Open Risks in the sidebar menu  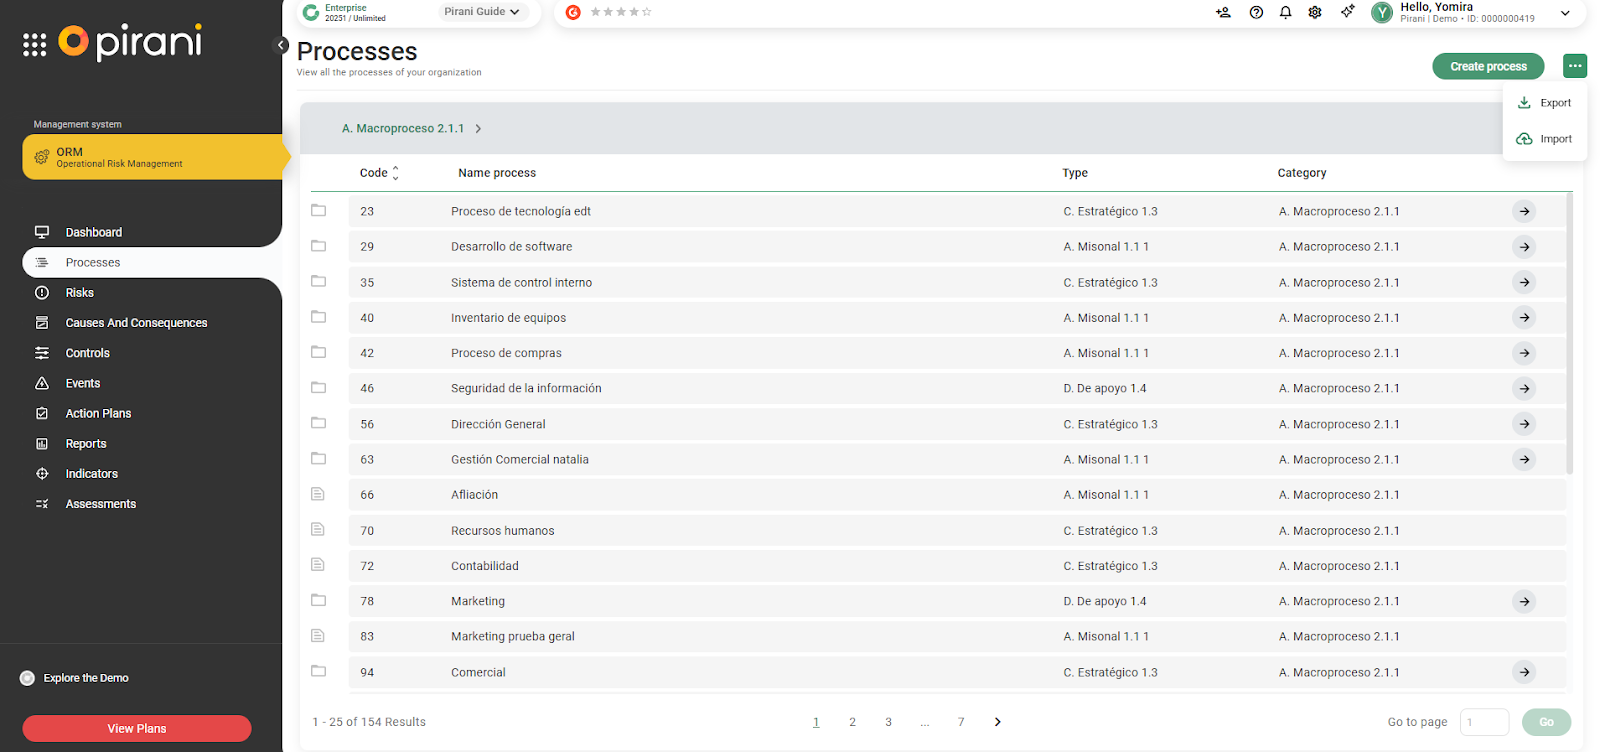[80, 293]
